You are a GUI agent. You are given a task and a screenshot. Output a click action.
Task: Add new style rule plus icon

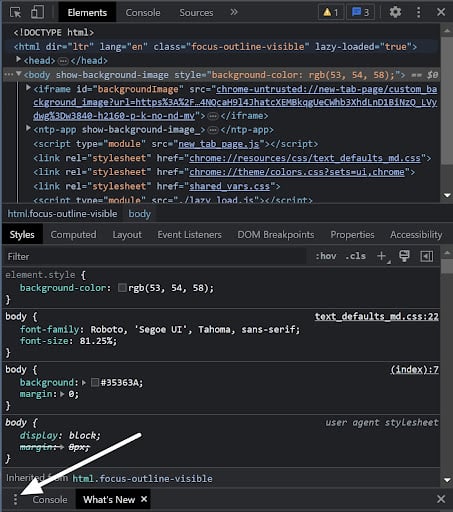click(x=382, y=256)
